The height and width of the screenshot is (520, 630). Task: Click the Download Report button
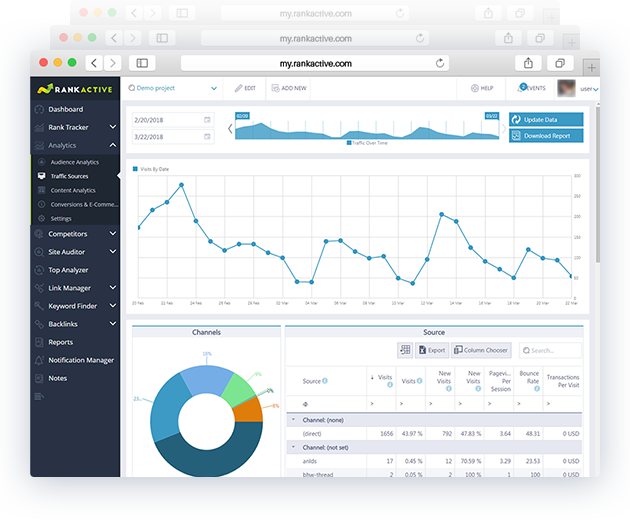[546, 136]
